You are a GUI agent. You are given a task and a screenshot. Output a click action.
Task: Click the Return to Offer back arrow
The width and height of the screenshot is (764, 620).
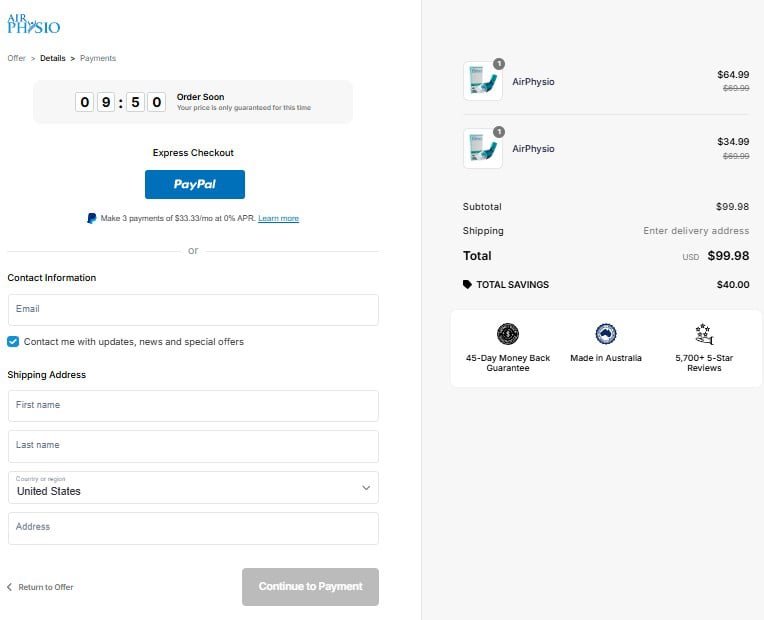(10, 587)
